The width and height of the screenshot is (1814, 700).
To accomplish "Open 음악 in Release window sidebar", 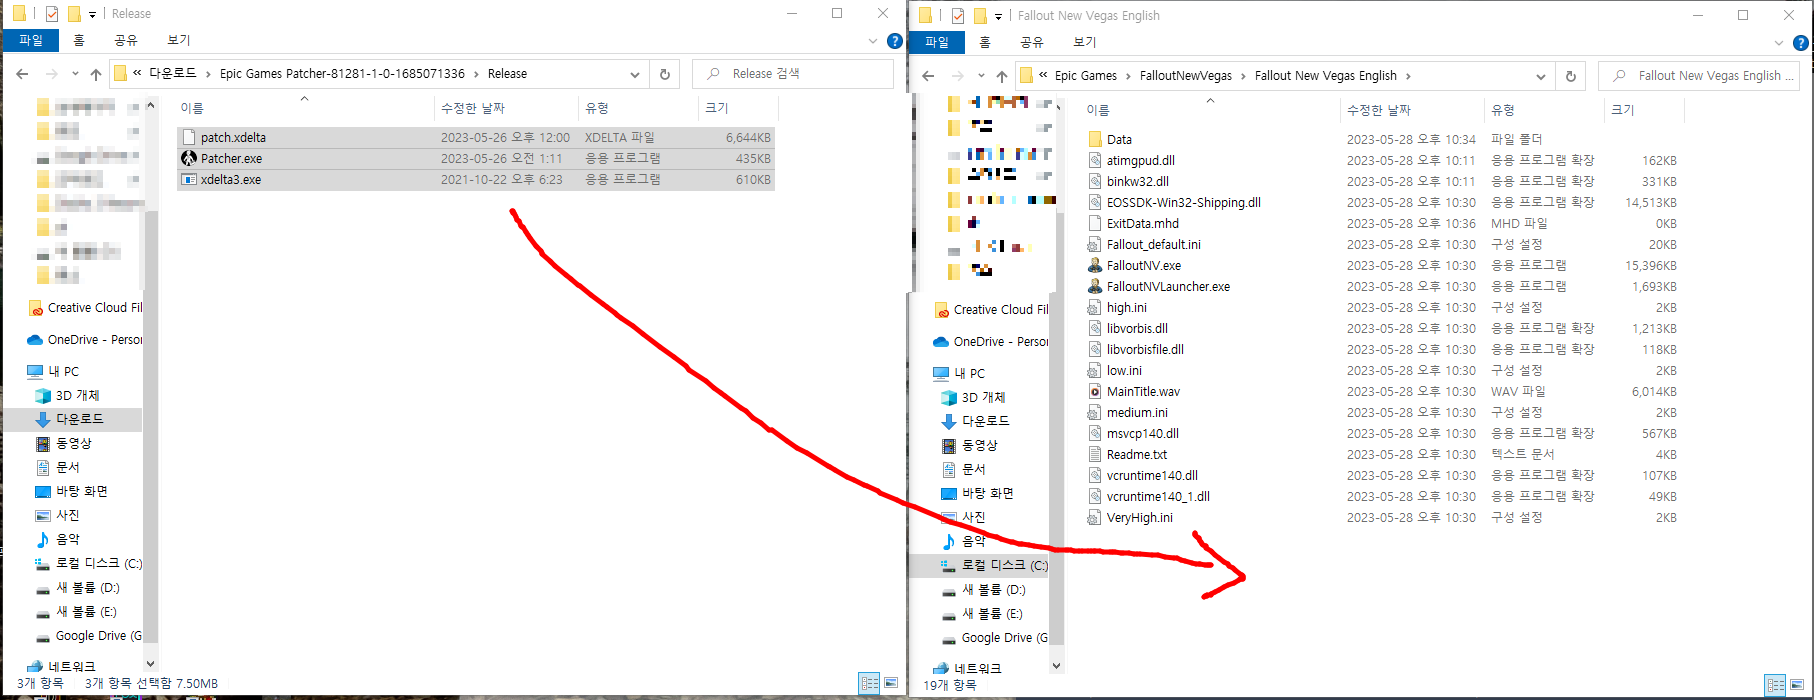I will pos(58,539).
